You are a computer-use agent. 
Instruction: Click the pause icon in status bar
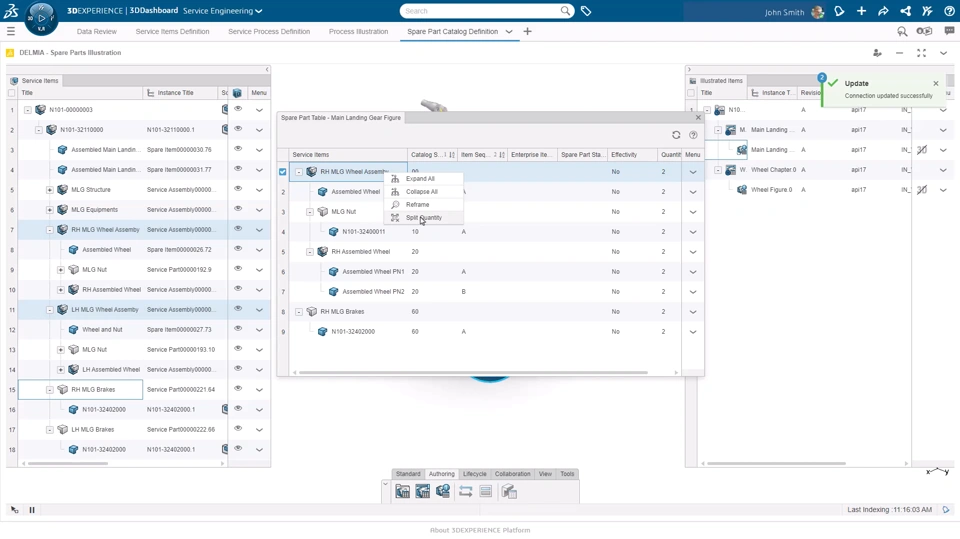[32, 510]
